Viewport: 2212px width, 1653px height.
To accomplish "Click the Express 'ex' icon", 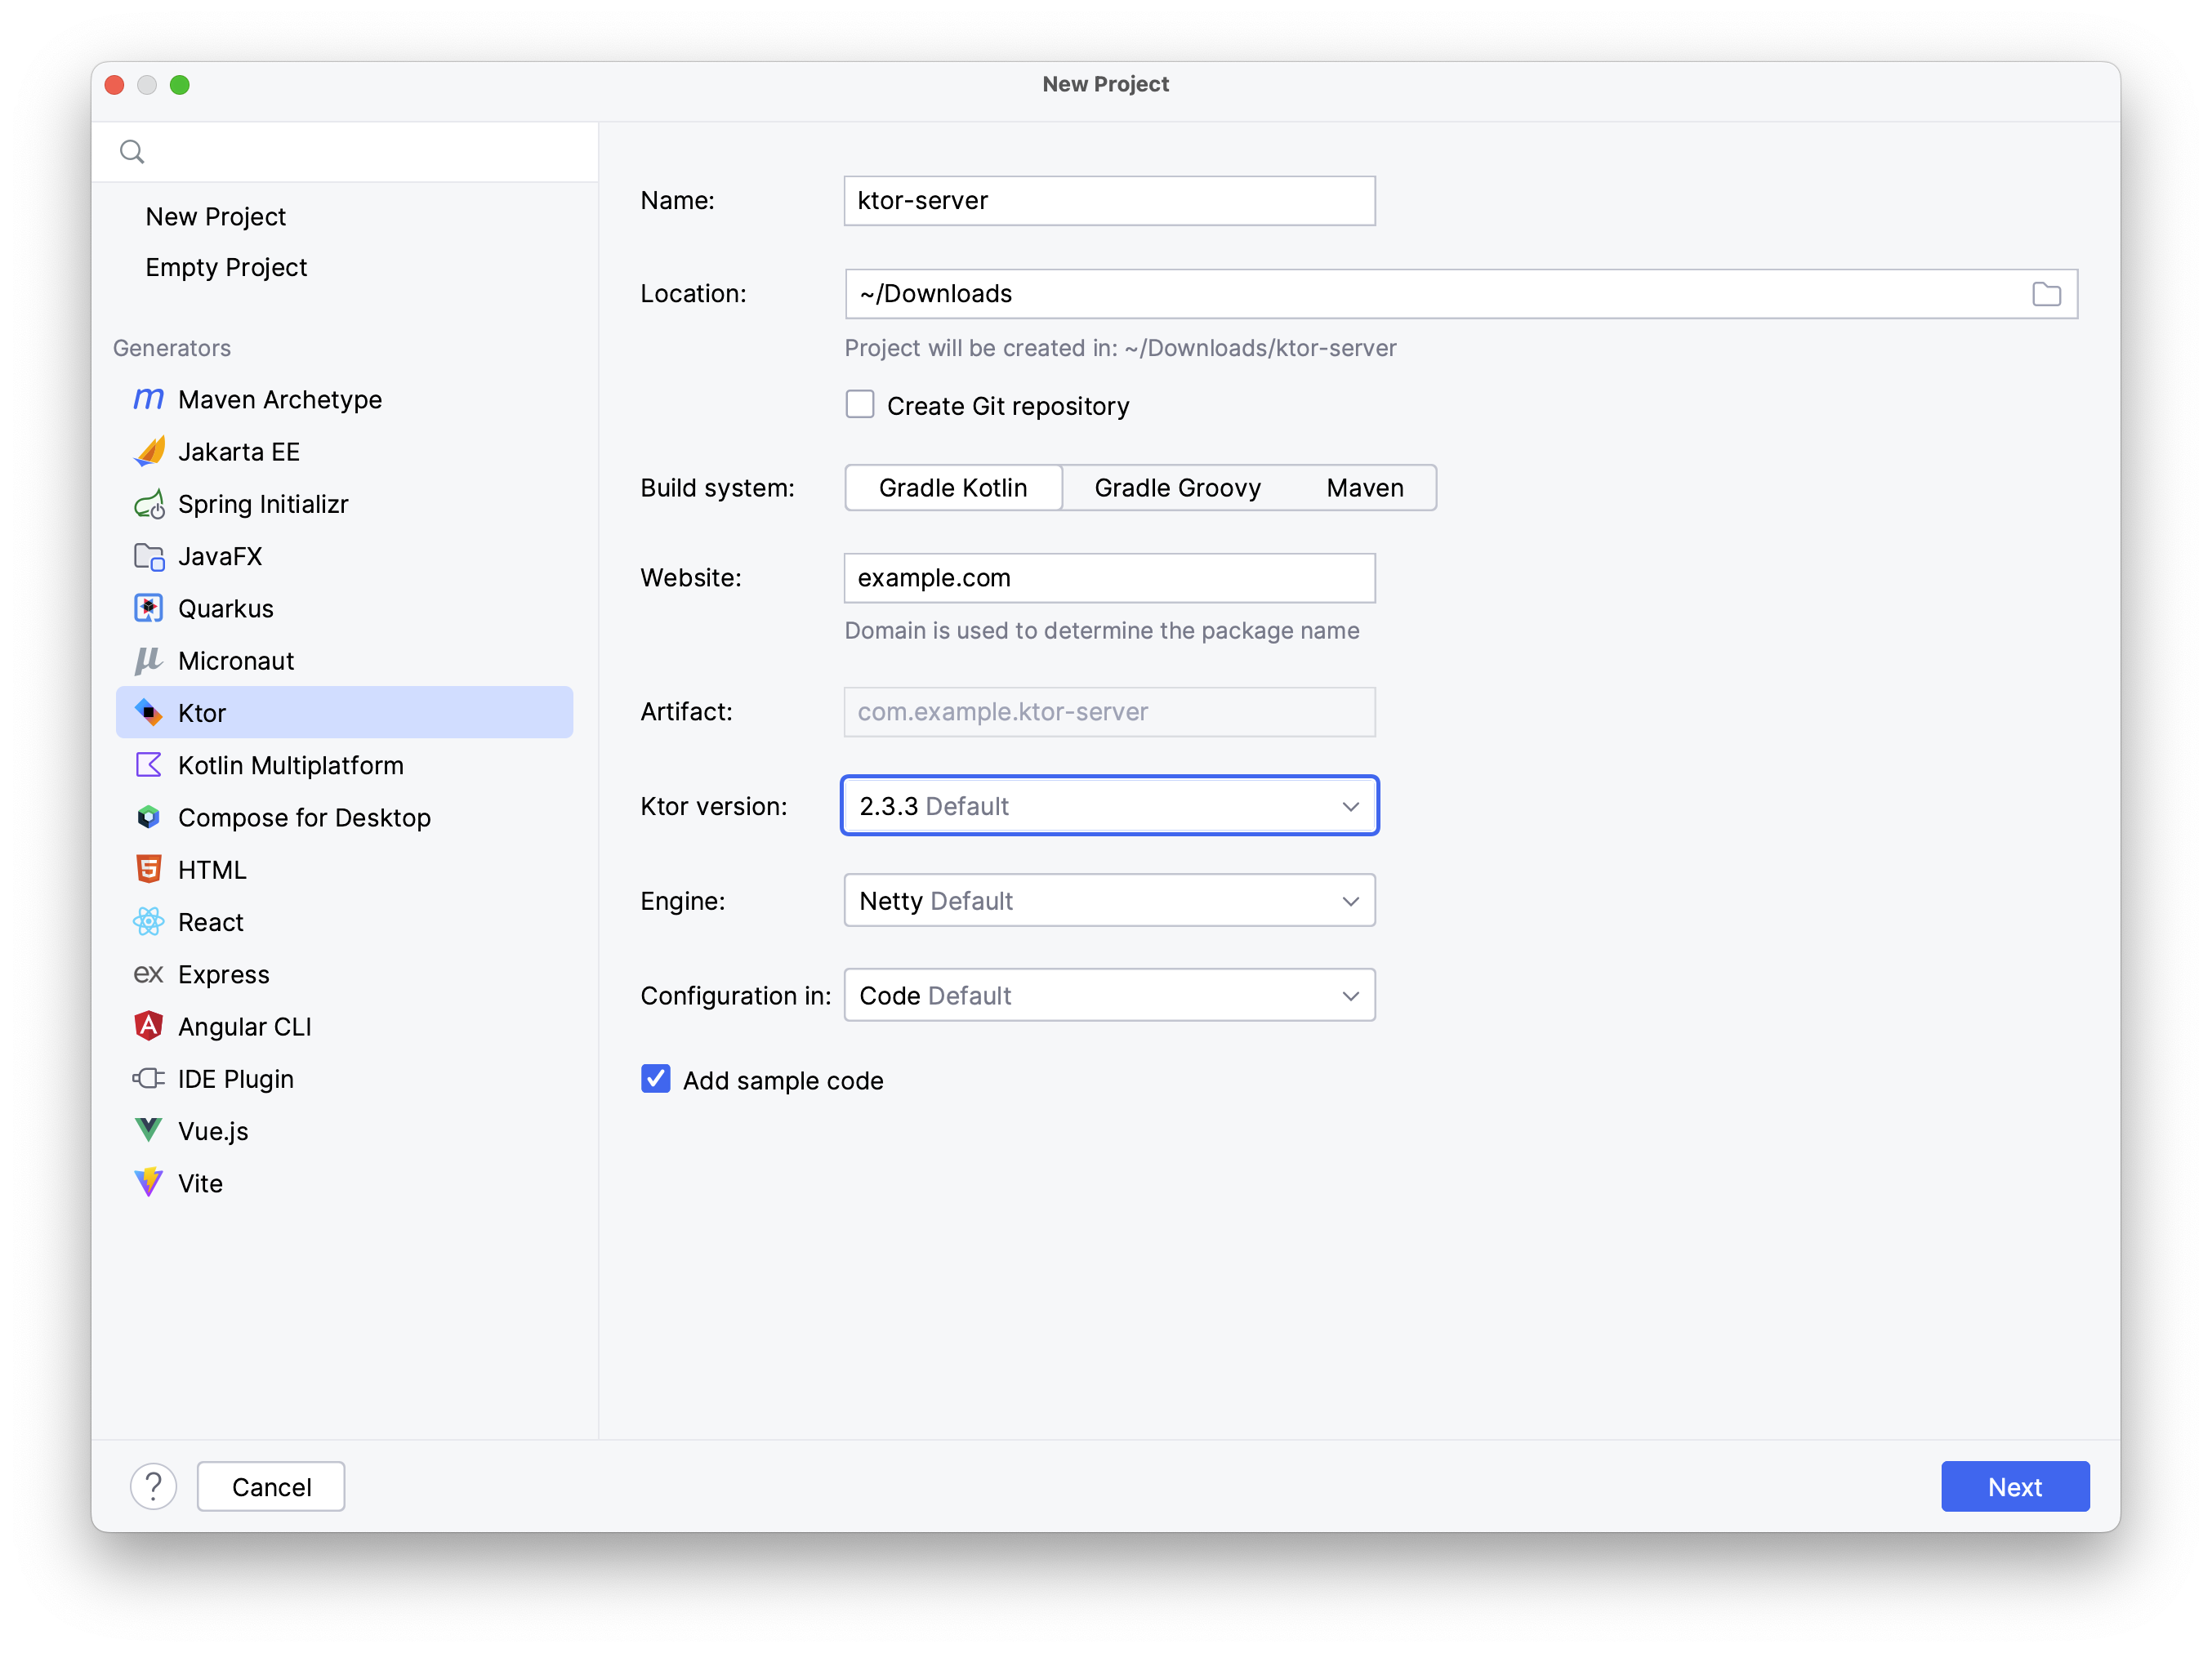I will click(x=148, y=974).
